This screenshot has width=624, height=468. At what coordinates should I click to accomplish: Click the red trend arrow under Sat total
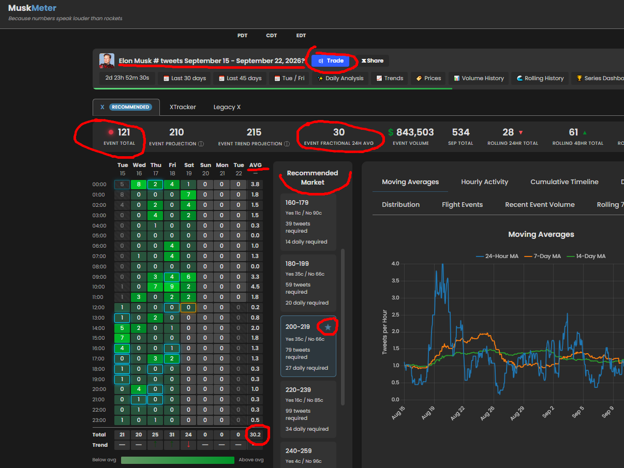pos(189,445)
